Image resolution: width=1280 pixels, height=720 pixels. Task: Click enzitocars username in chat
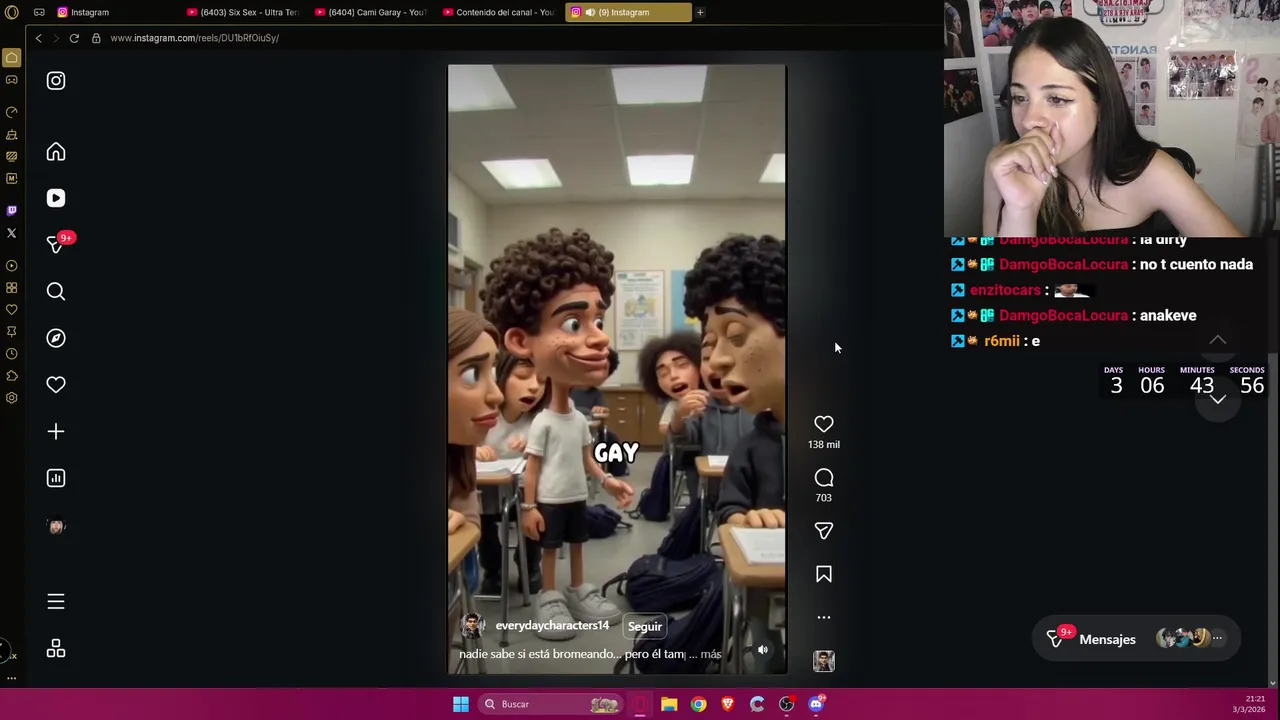coord(1005,290)
